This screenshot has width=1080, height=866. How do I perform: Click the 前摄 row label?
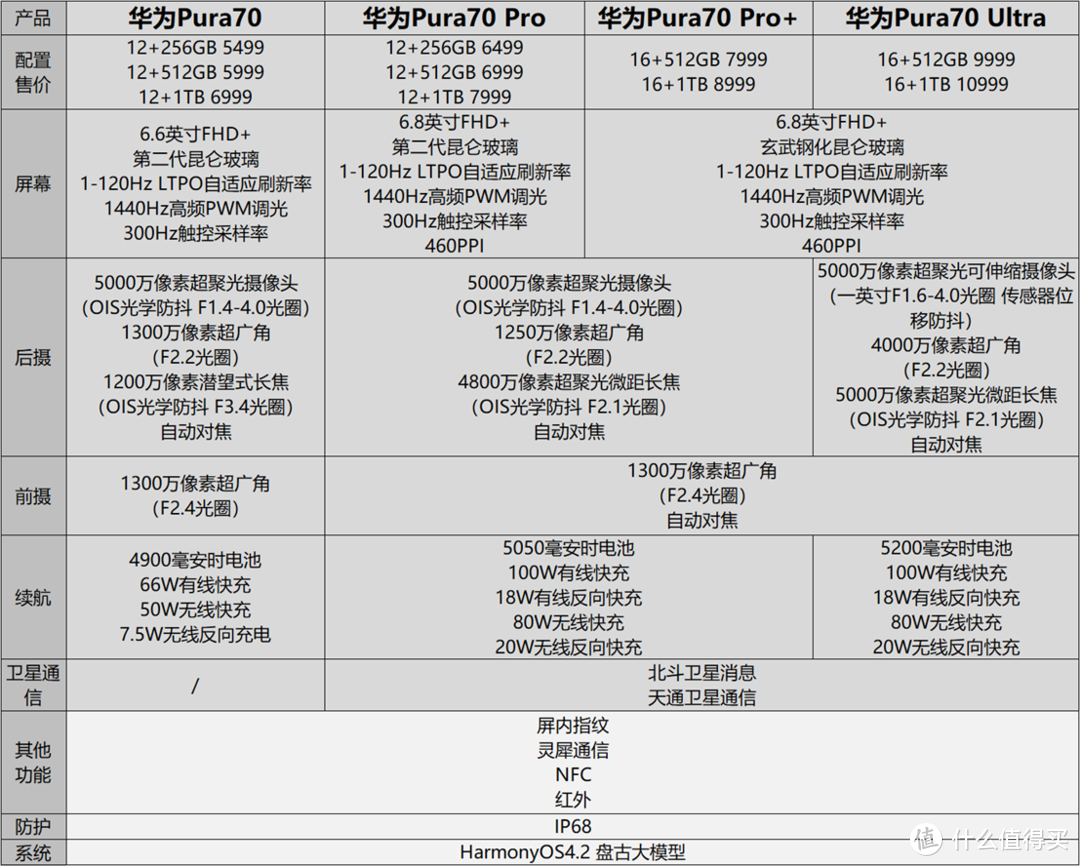pos(33,495)
